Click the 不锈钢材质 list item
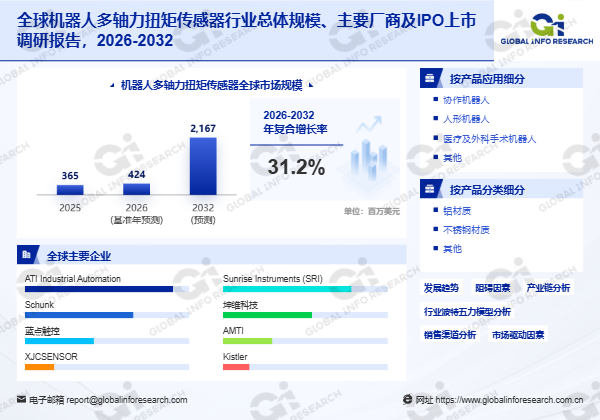 tap(466, 230)
